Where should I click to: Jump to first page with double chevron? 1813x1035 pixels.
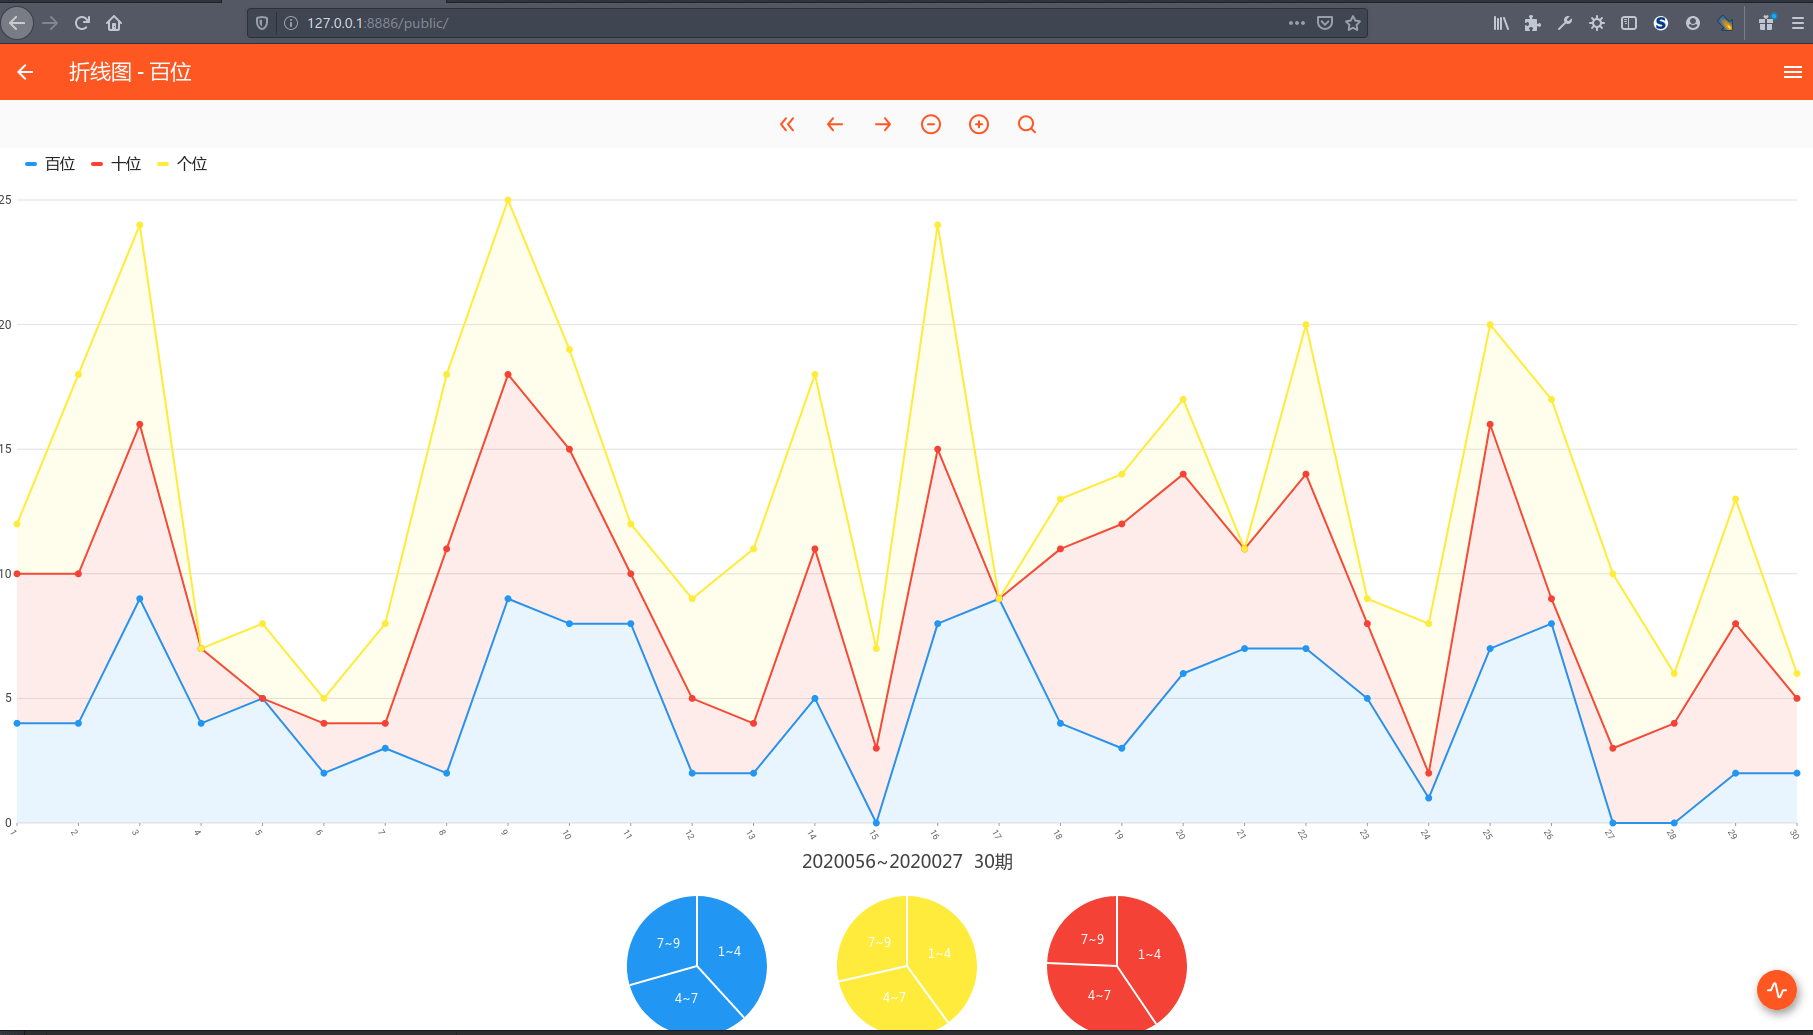[x=787, y=124]
